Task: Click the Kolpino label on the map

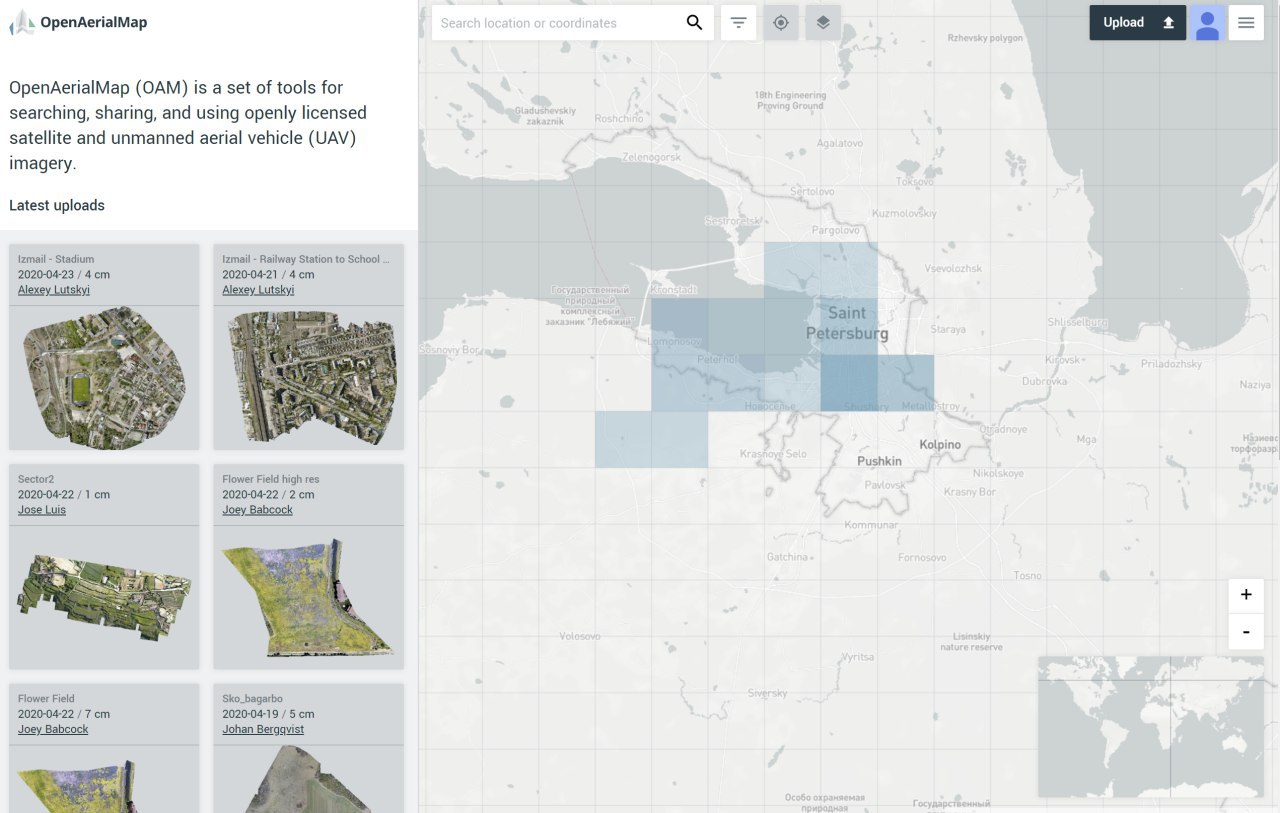Action: pyautogui.click(x=940, y=444)
